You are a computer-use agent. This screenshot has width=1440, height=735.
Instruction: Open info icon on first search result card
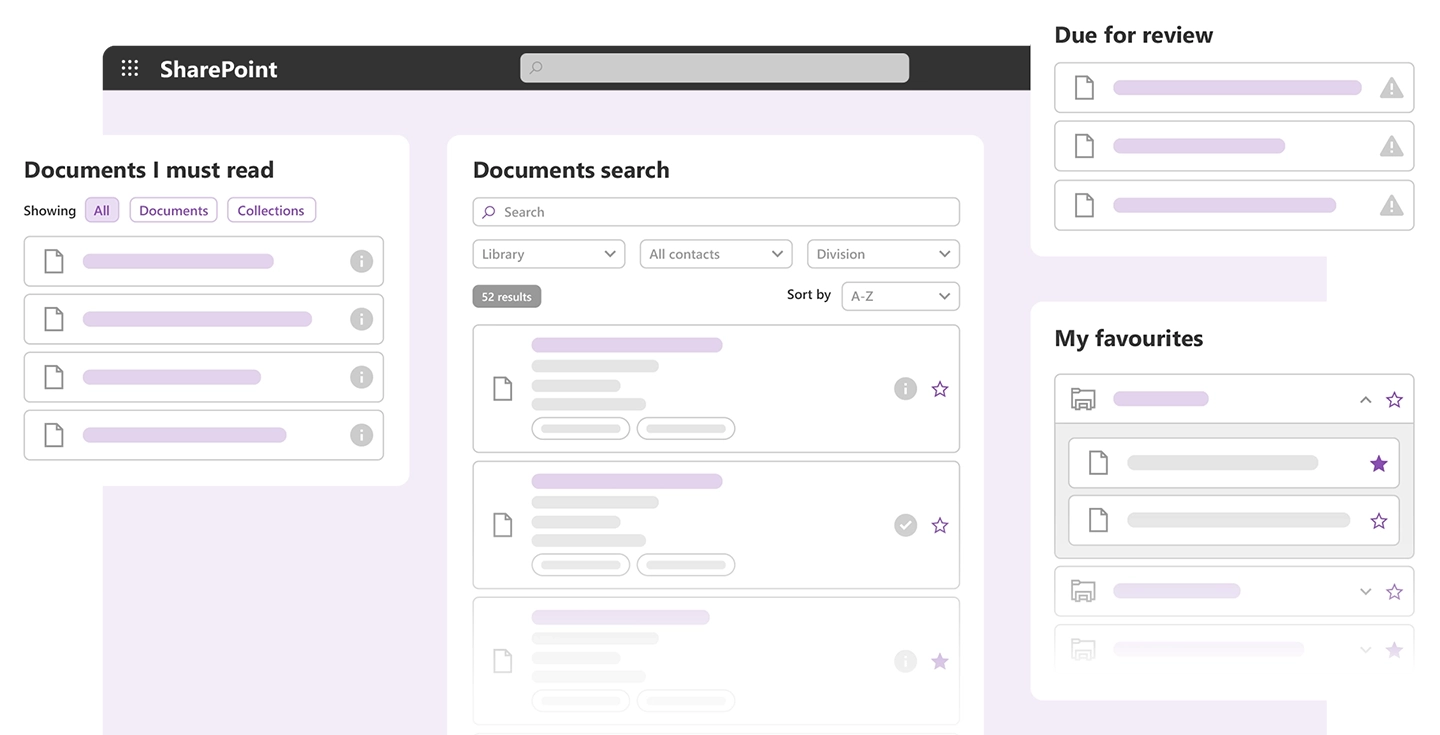click(x=905, y=389)
